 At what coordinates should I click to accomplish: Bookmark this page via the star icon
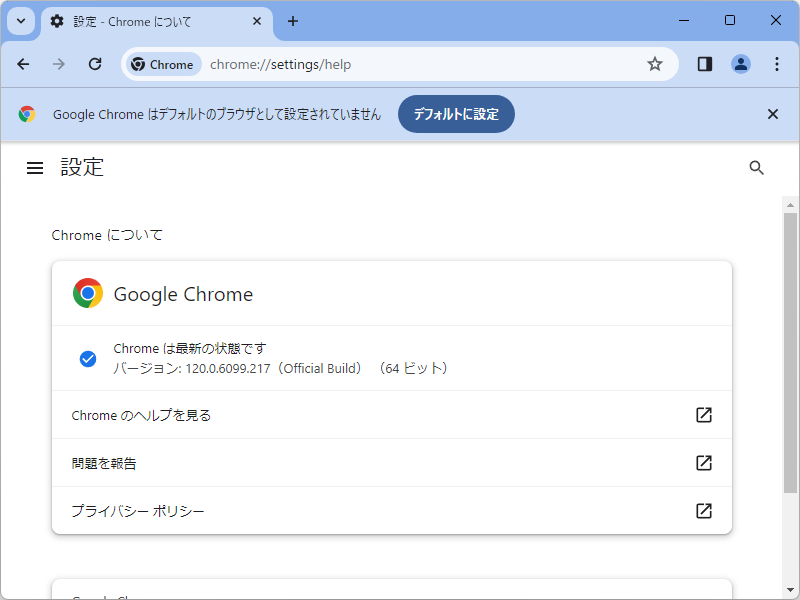click(x=655, y=63)
